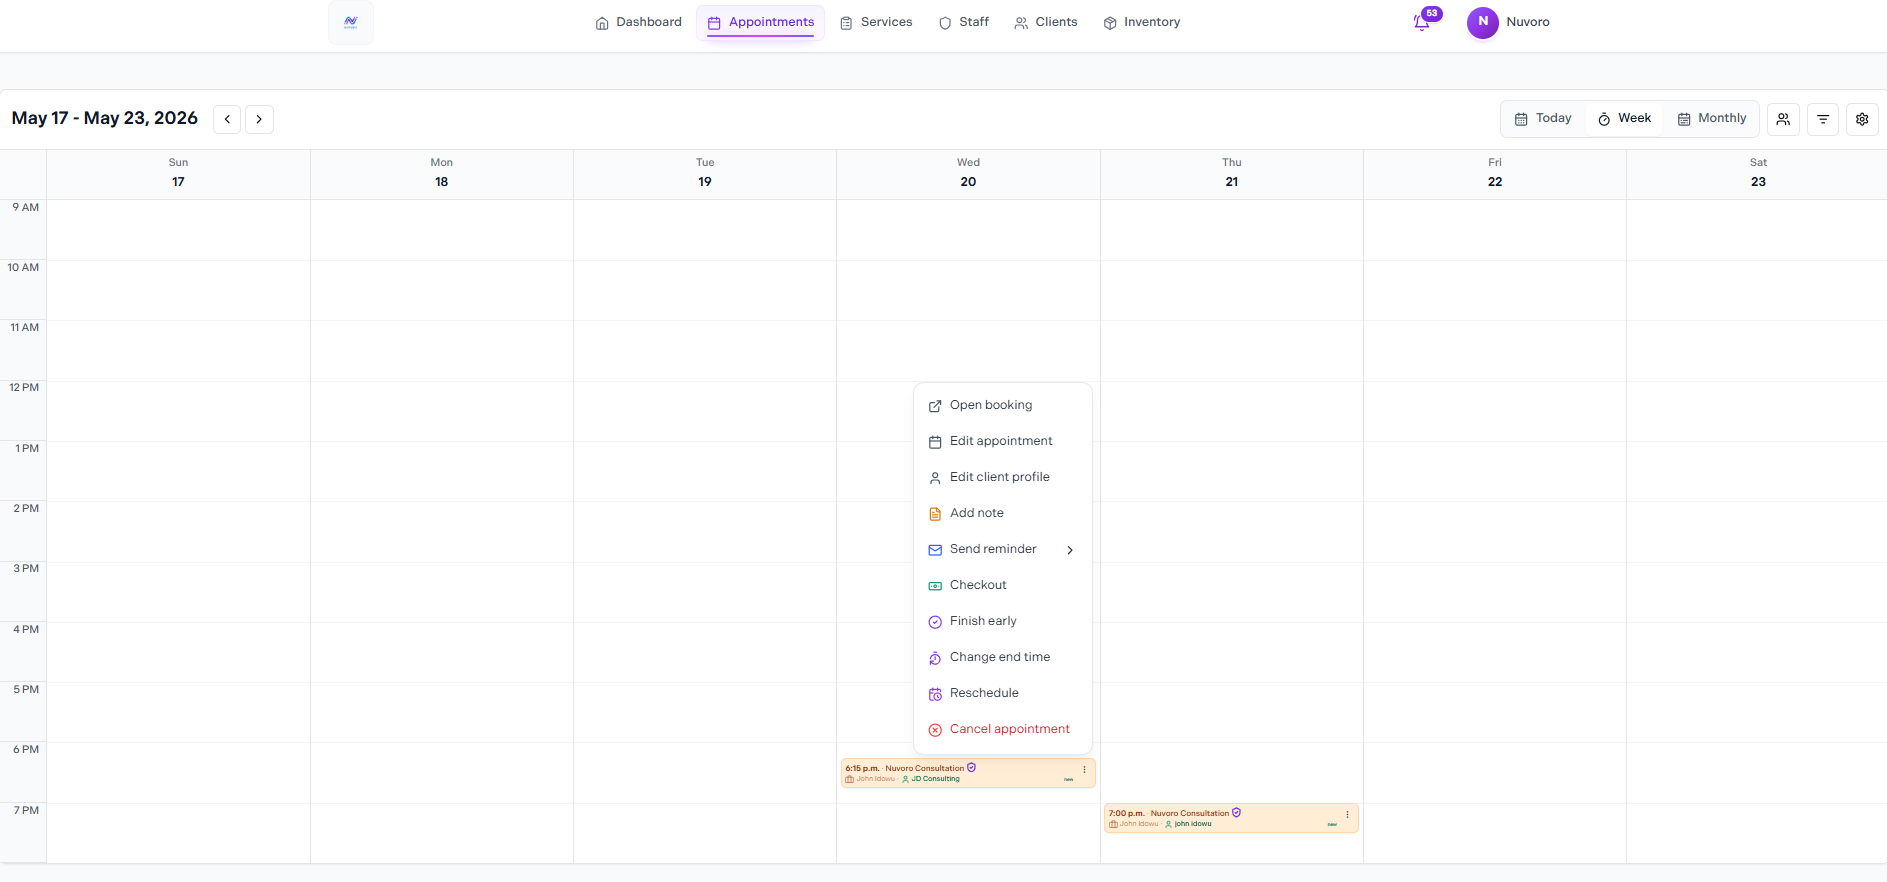Image resolution: width=1887 pixels, height=882 pixels.
Task: Click the Finish early checkmark icon
Action: click(x=935, y=622)
